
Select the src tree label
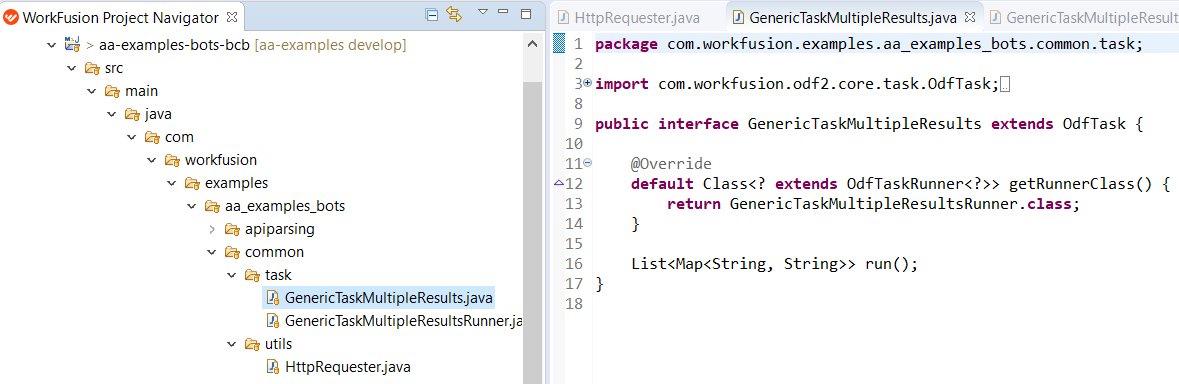pos(114,68)
